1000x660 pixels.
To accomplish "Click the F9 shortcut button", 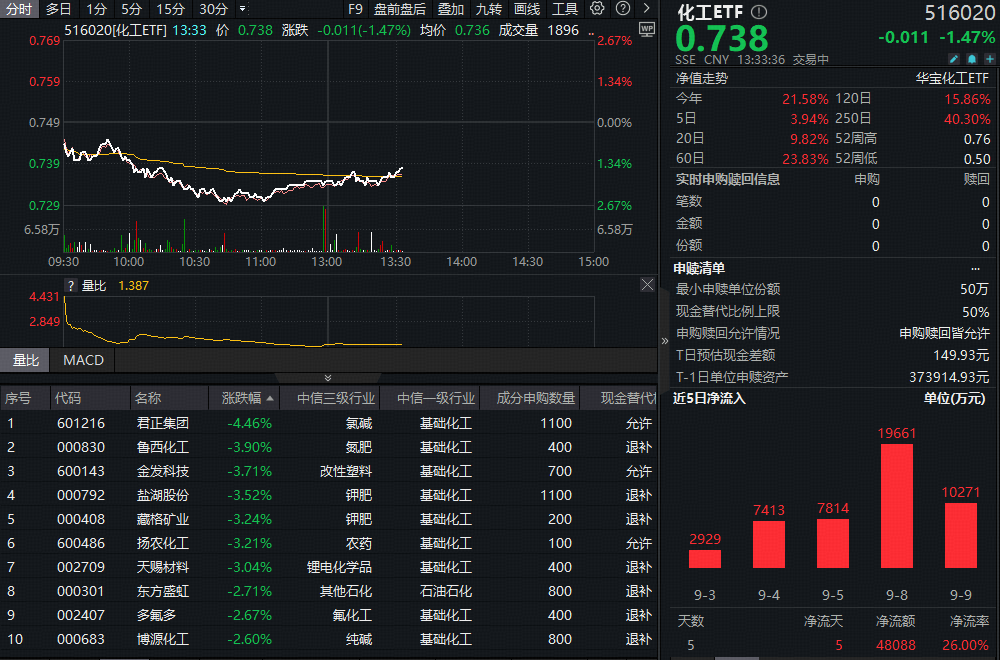I will [355, 9].
